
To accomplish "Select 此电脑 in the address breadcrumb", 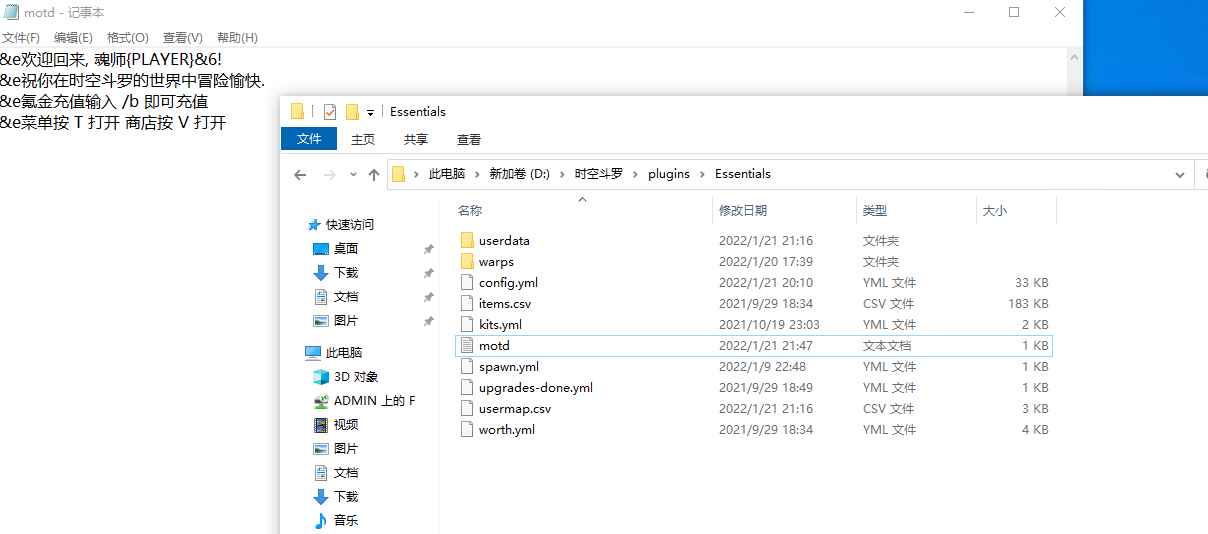I will pyautogui.click(x=447, y=174).
